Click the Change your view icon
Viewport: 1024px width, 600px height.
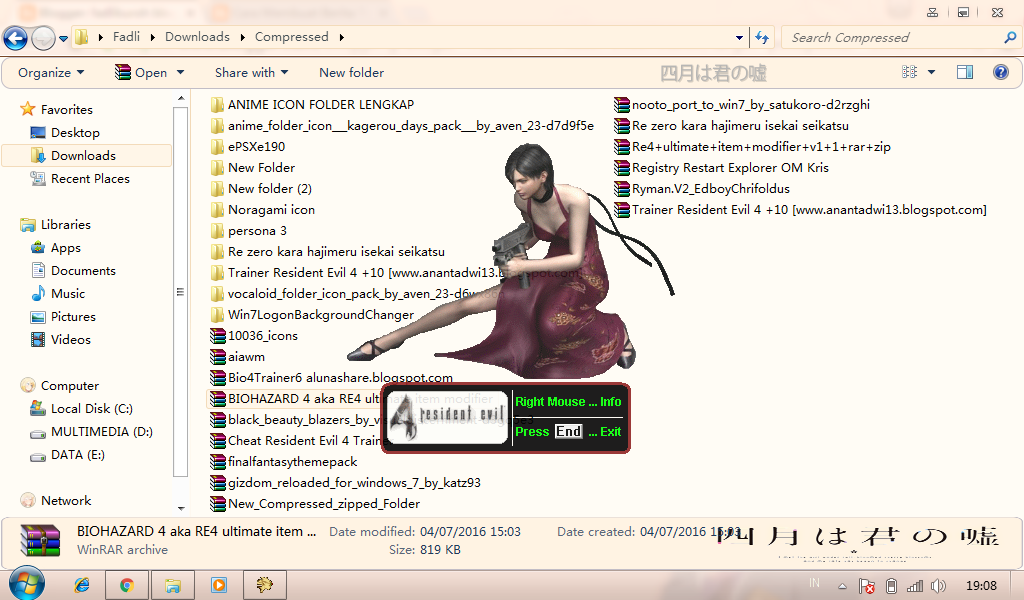[x=909, y=72]
